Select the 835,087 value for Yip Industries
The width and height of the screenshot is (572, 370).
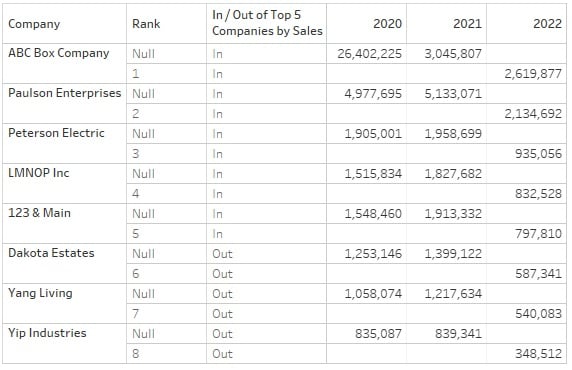pyautogui.click(x=378, y=334)
